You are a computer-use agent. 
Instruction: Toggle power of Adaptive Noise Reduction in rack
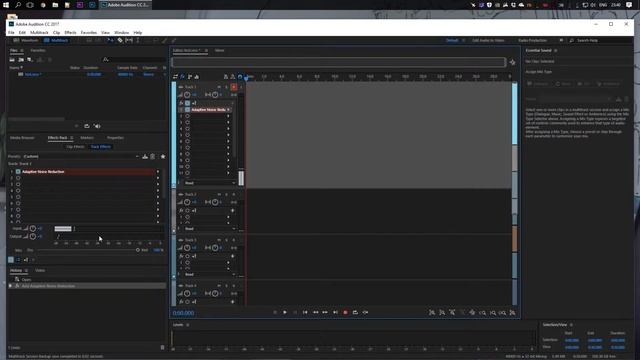[x=18, y=172]
